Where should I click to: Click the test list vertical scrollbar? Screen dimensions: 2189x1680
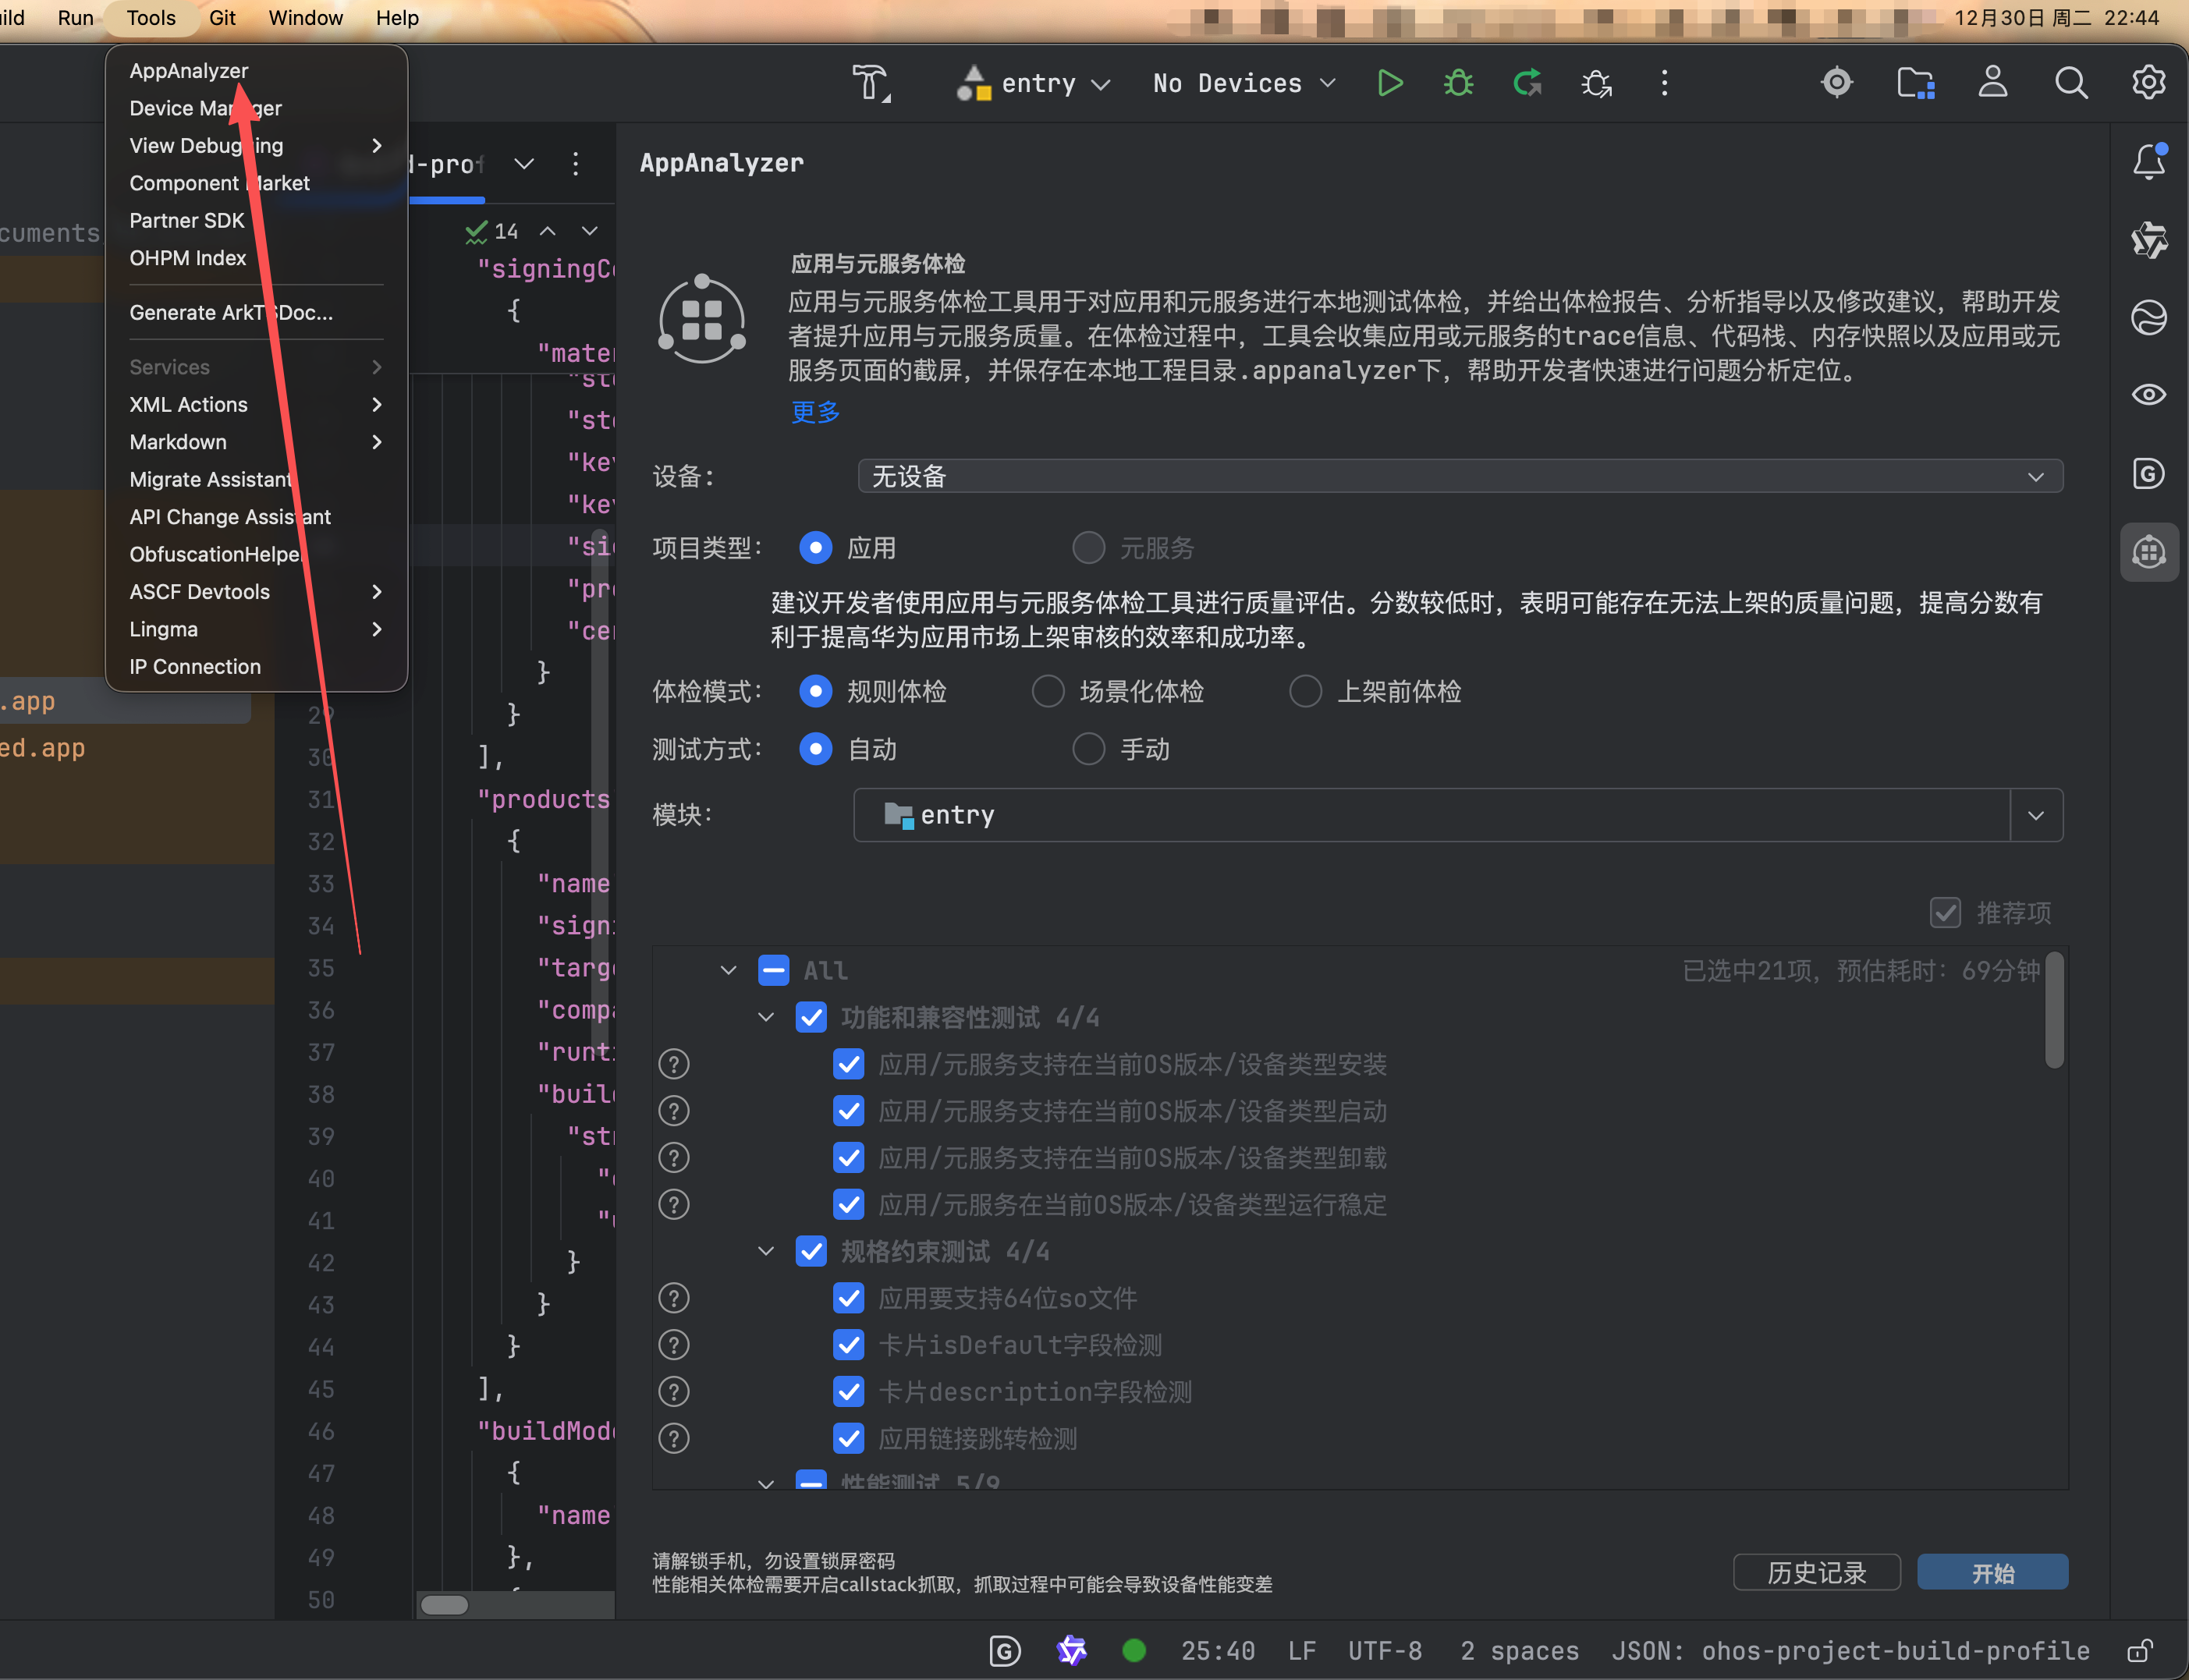click(x=2055, y=1010)
